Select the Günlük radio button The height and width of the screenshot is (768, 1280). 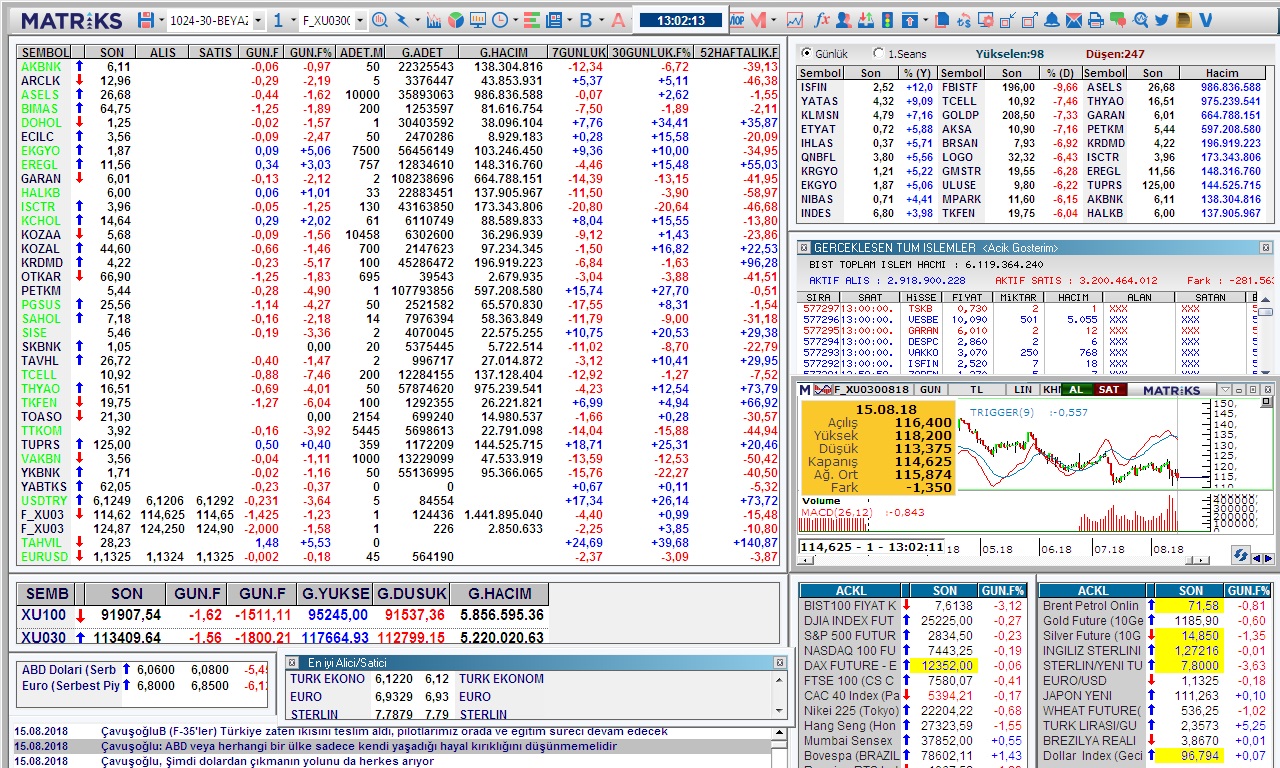(x=807, y=53)
